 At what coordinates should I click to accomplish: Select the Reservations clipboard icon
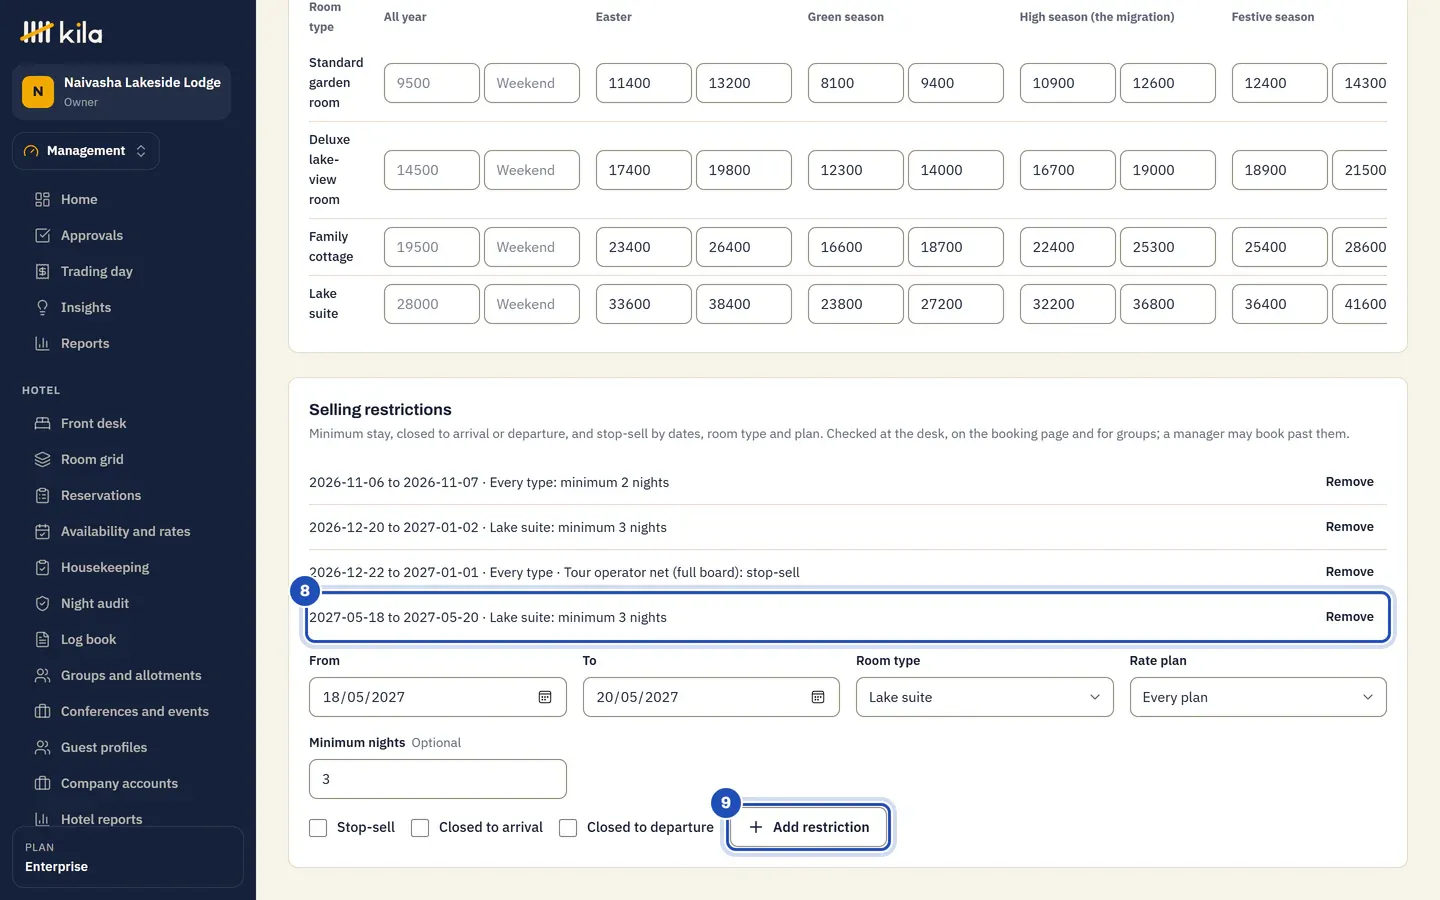pos(42,496)
